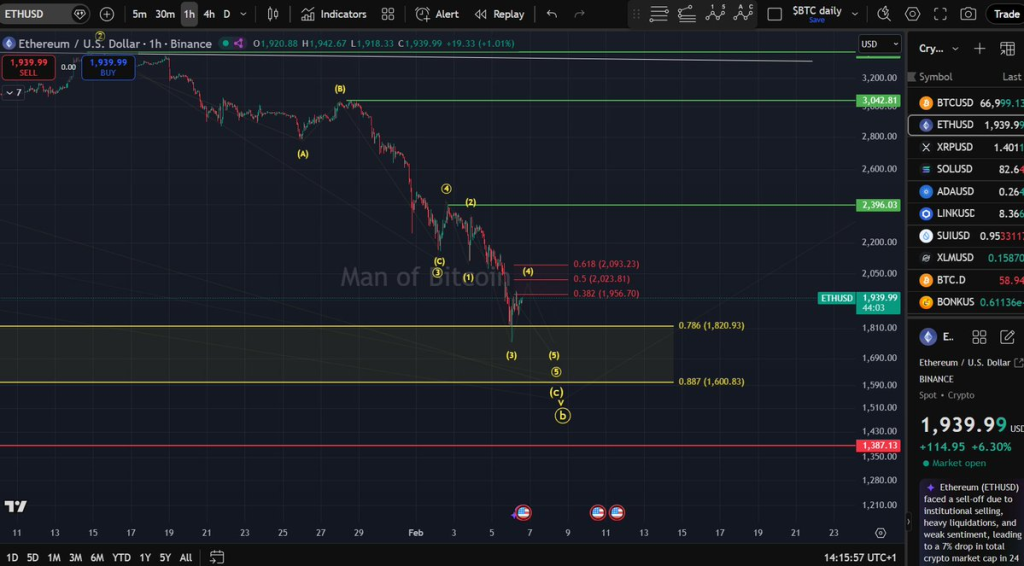
Task: Open the quick search lightning icon
Action: pyautogui.click(x=884, y=14)
